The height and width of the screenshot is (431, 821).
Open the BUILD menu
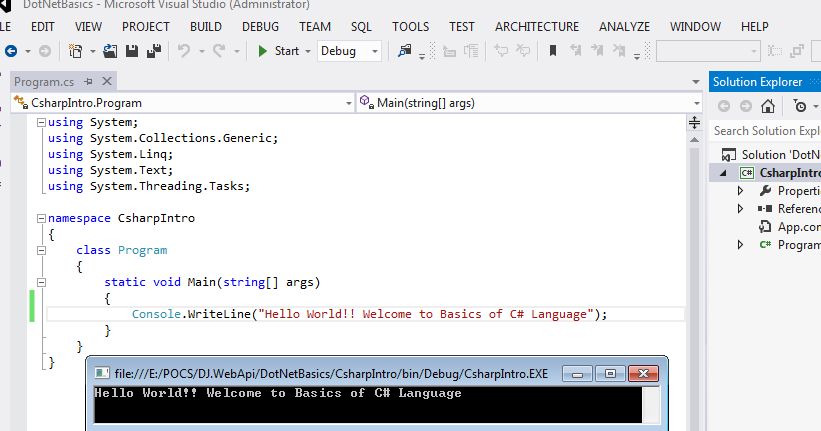point(205,26)
